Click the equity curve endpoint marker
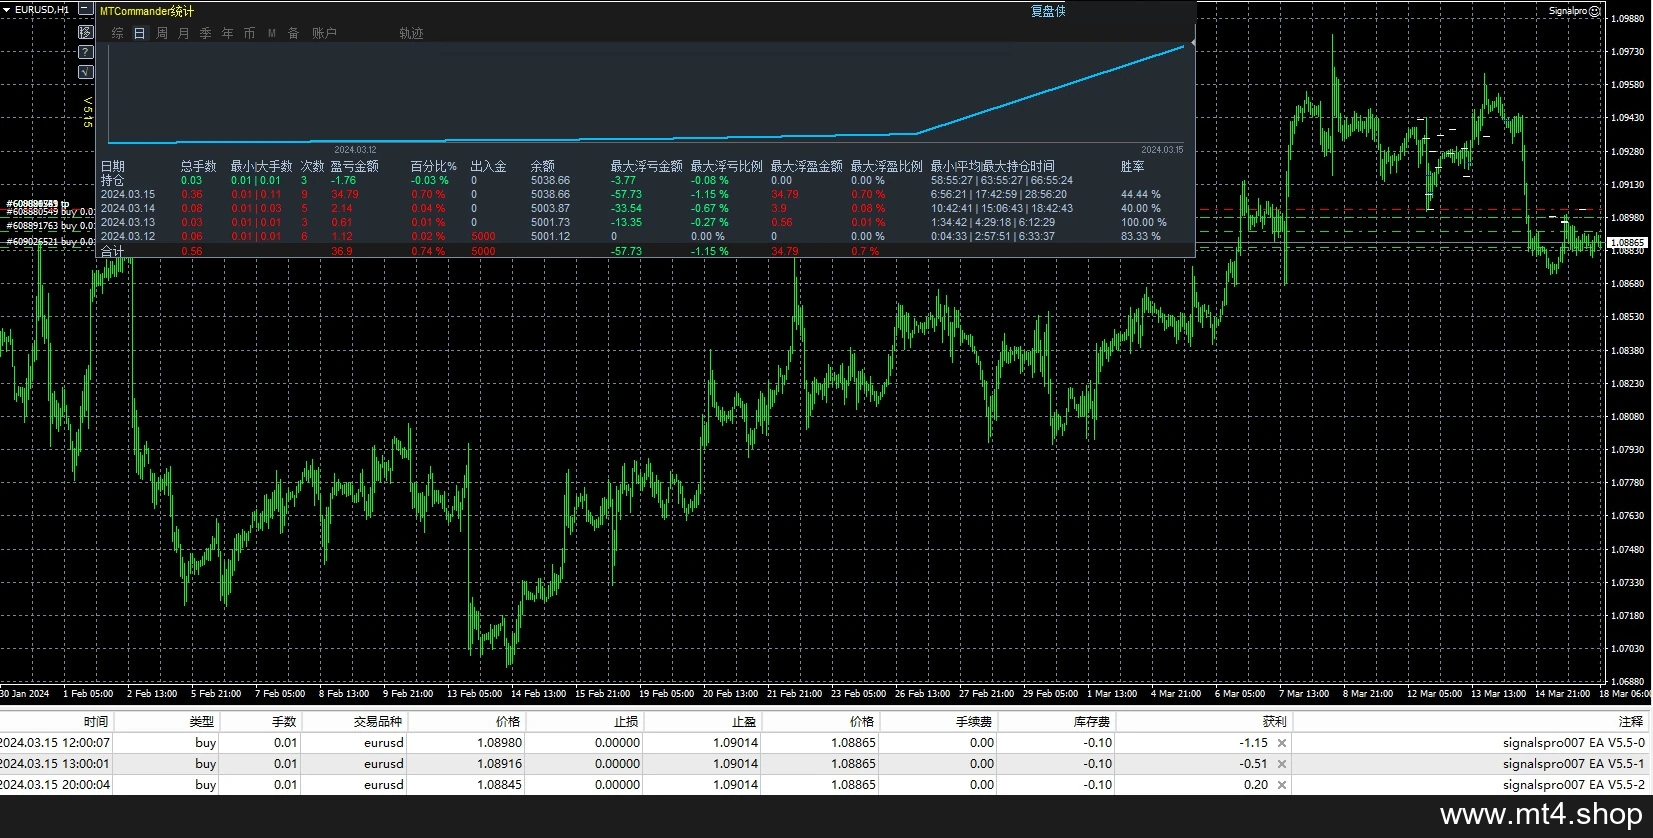The width and height of the screenshot is (1653, 838). 1191,42
